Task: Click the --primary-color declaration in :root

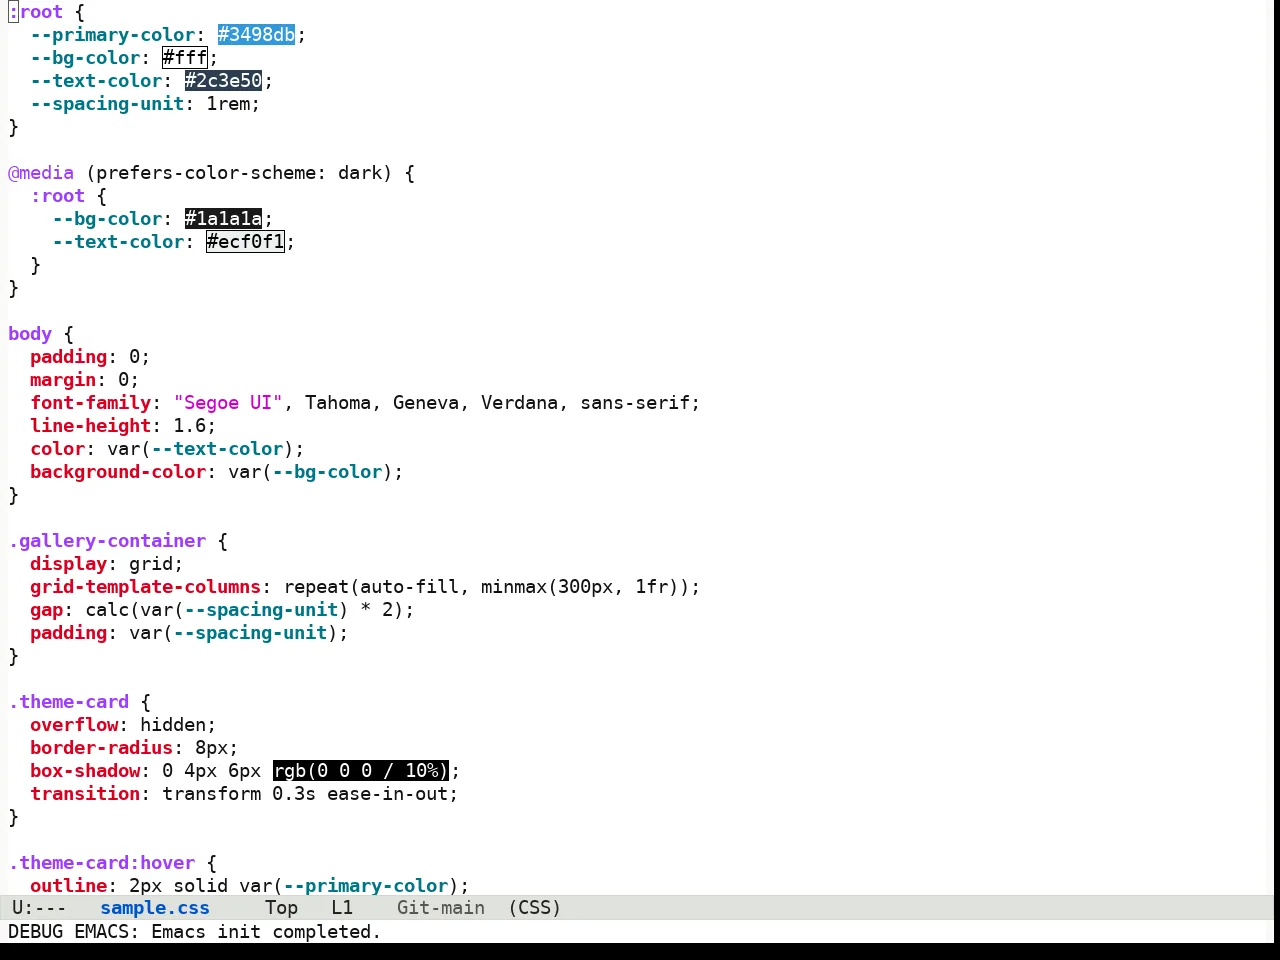Action: point(113,35)
